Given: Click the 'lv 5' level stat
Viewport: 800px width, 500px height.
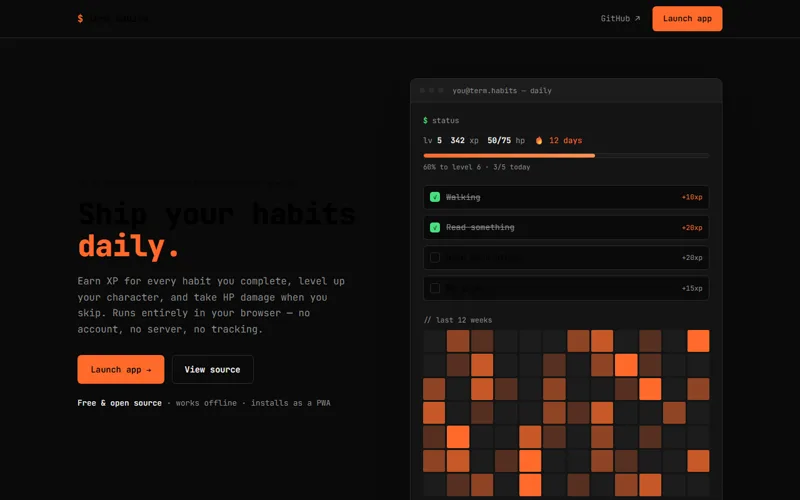Looking at the screenshot, I should [432, 140].
